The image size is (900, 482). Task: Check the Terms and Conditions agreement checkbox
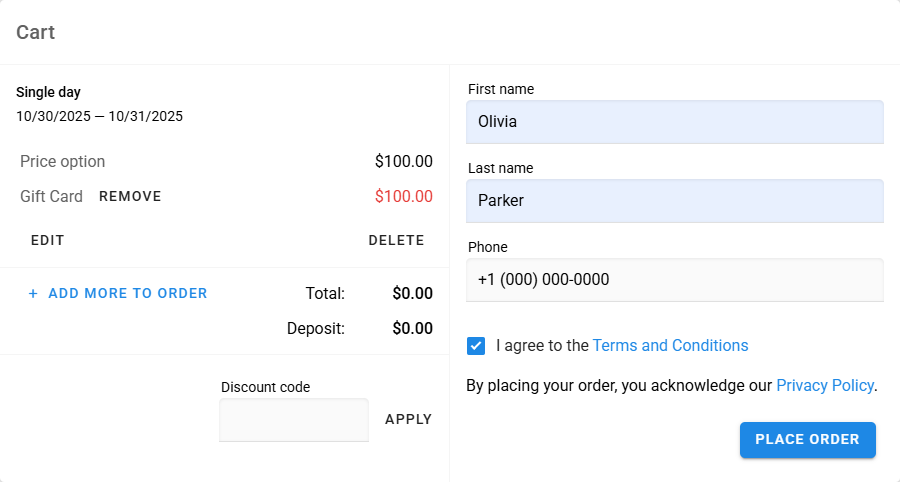coord(476,346)
